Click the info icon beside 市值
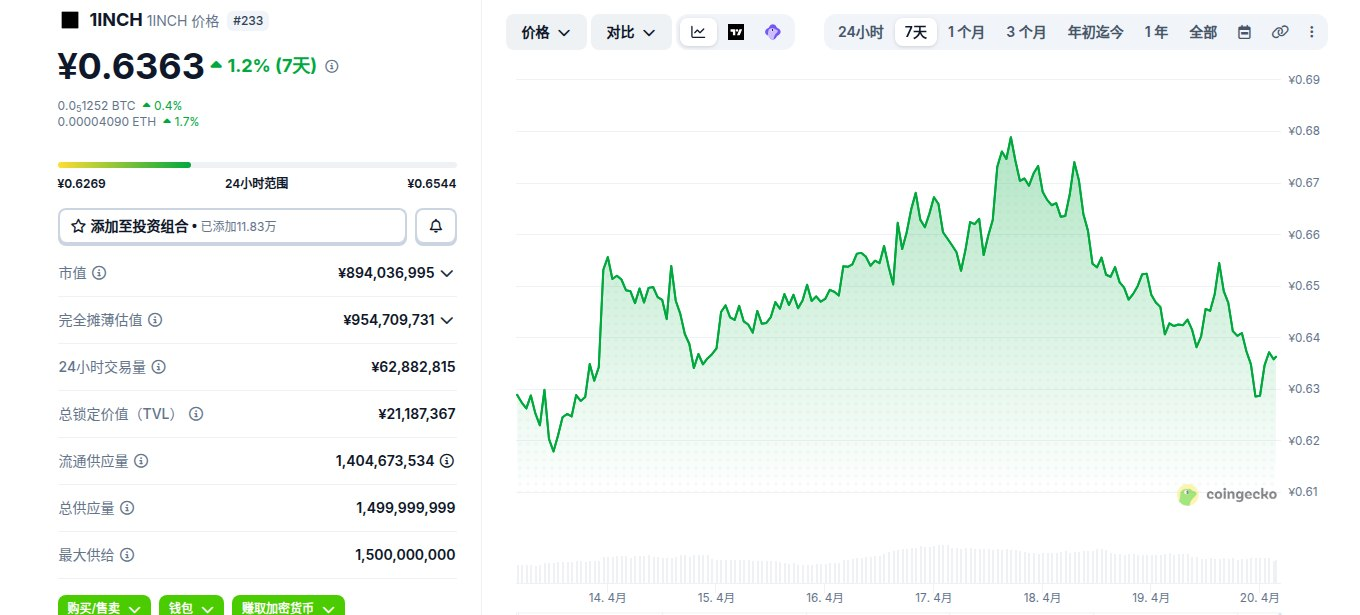 coord(99,273)
